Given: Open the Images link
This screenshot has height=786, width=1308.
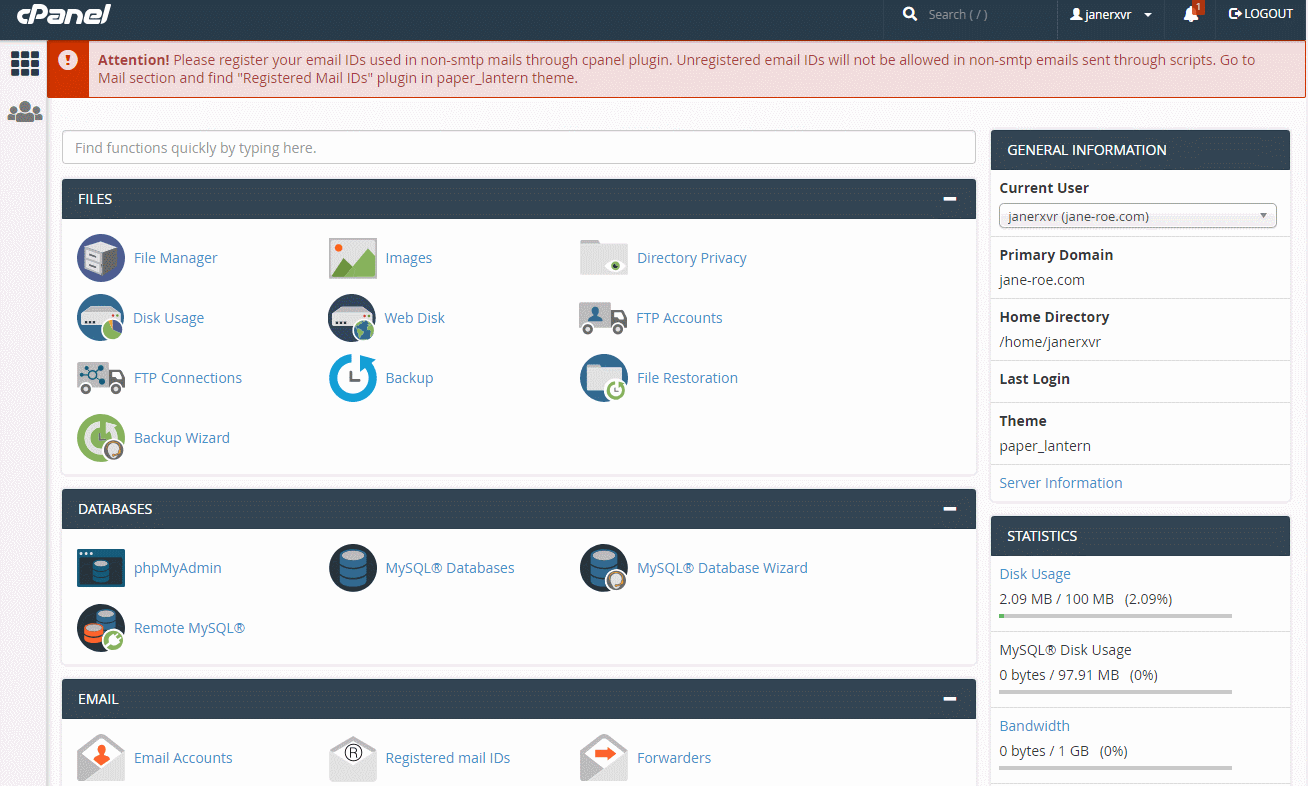Looking at the screenshot, I should click(409, 258).
